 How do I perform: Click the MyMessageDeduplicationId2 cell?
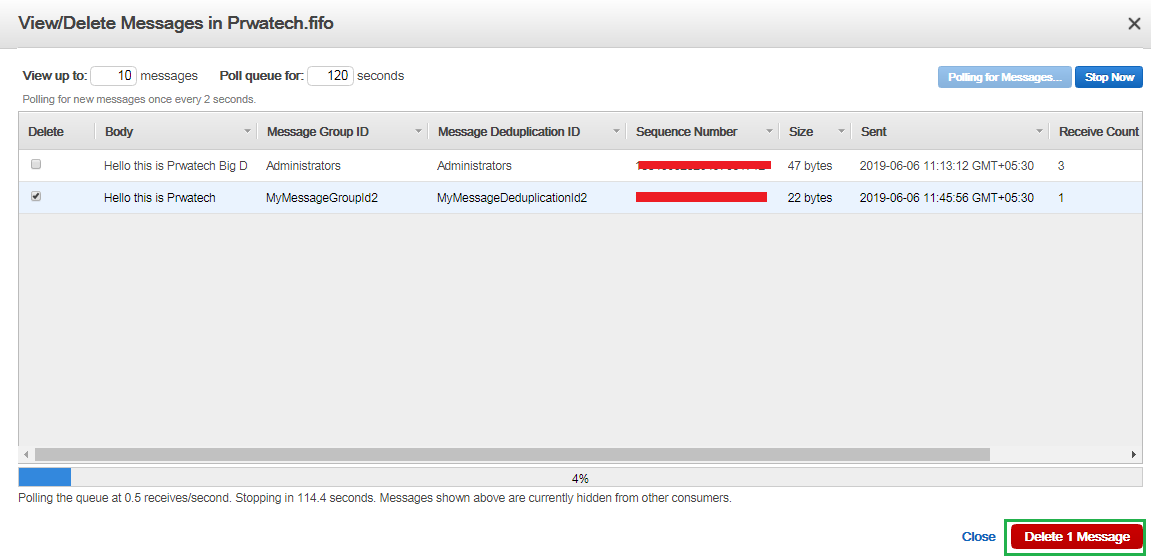tap(512, 198)
